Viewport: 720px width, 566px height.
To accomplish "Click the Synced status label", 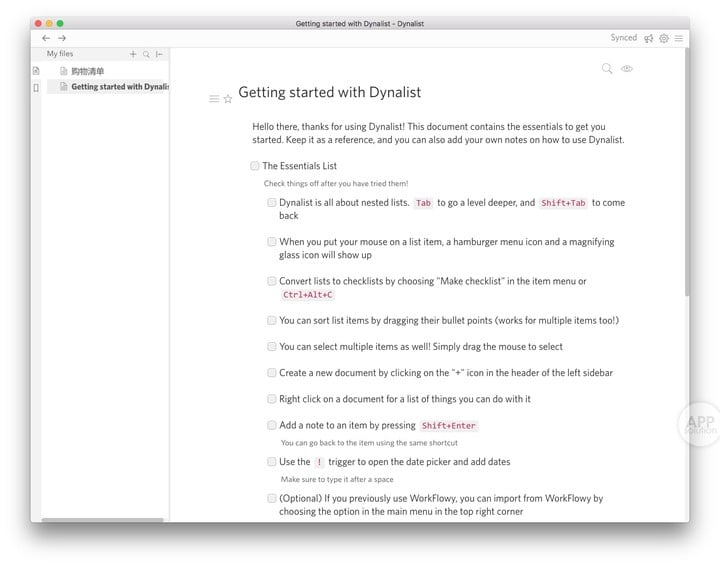I will click(x=624, y=38).
